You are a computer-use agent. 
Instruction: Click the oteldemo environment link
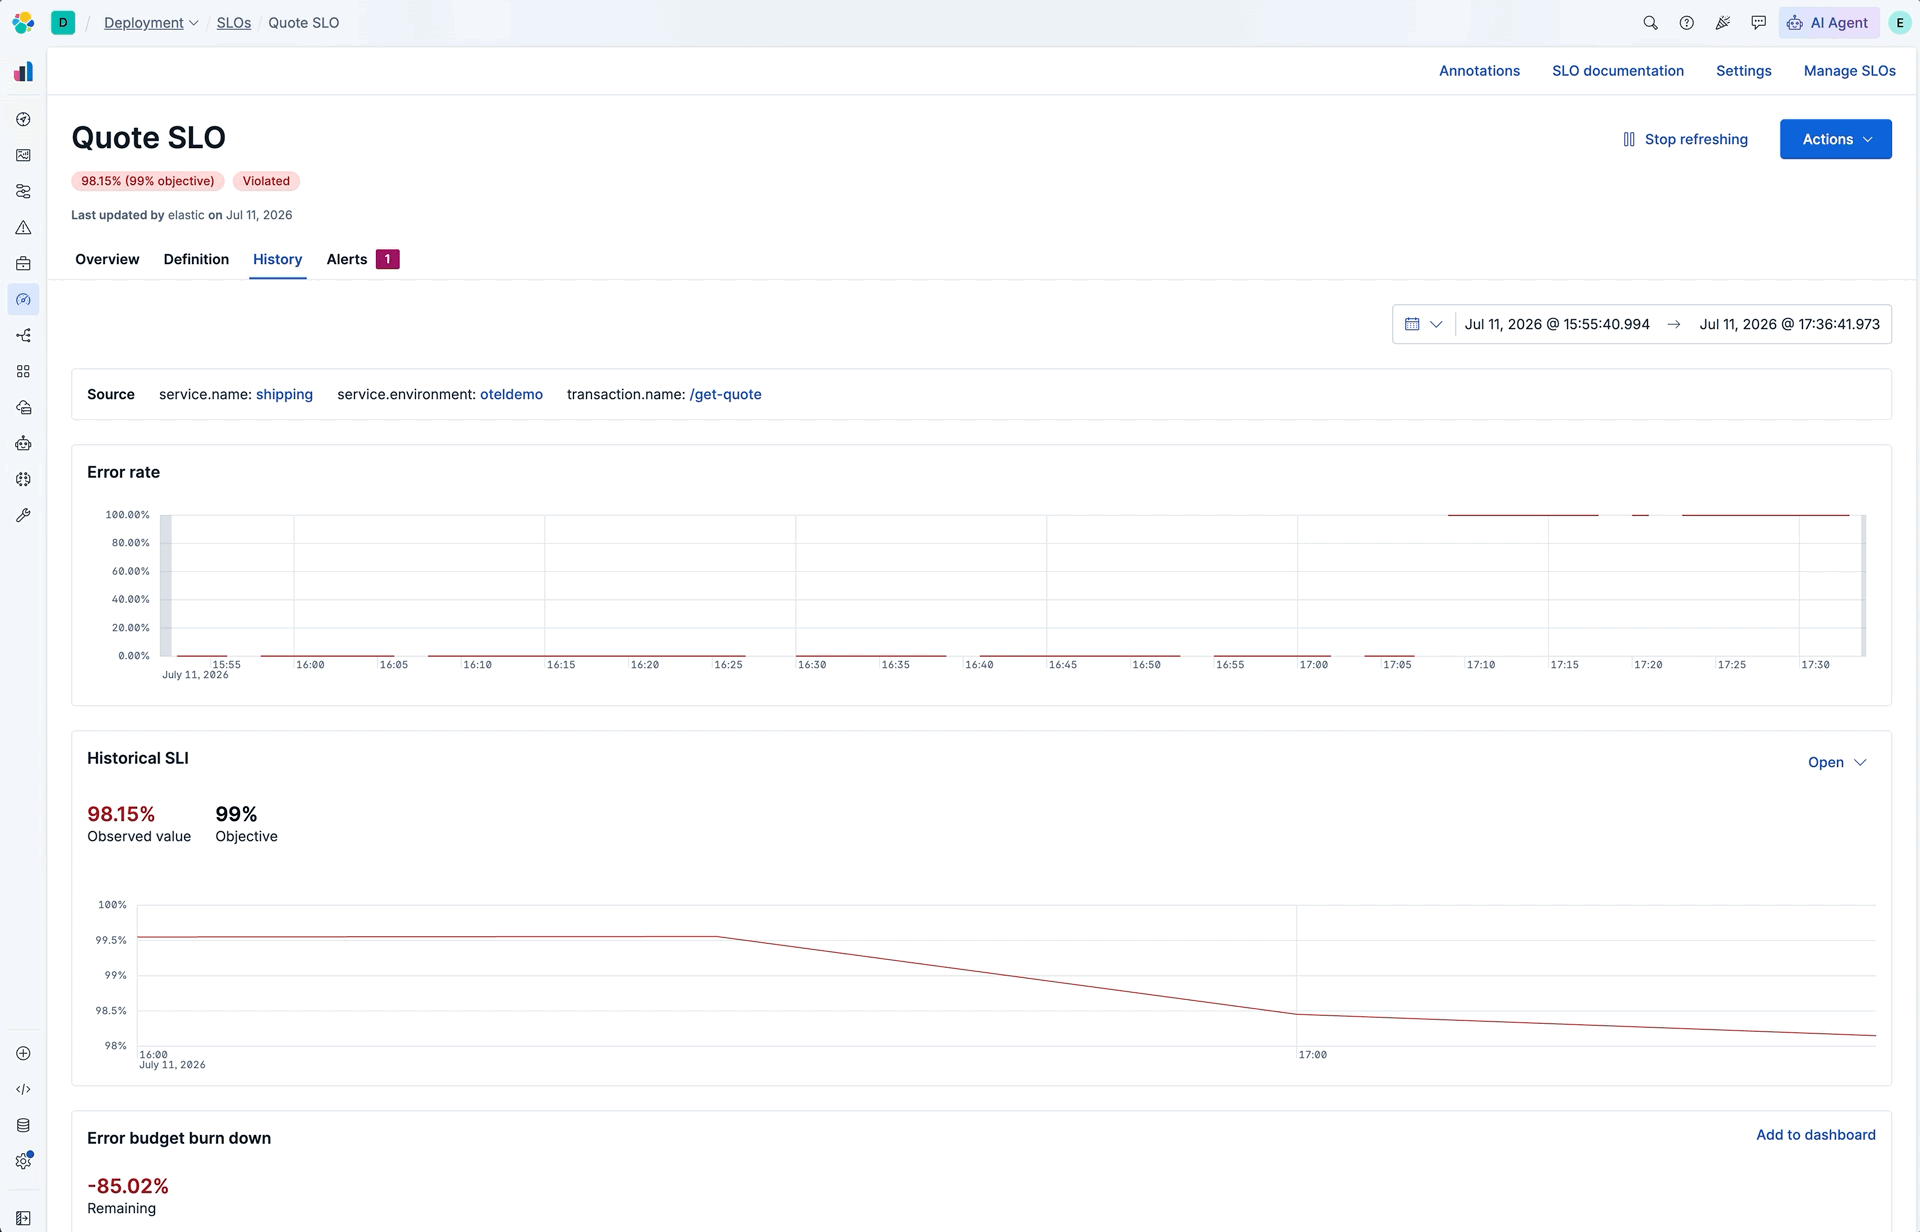[511, 394]
